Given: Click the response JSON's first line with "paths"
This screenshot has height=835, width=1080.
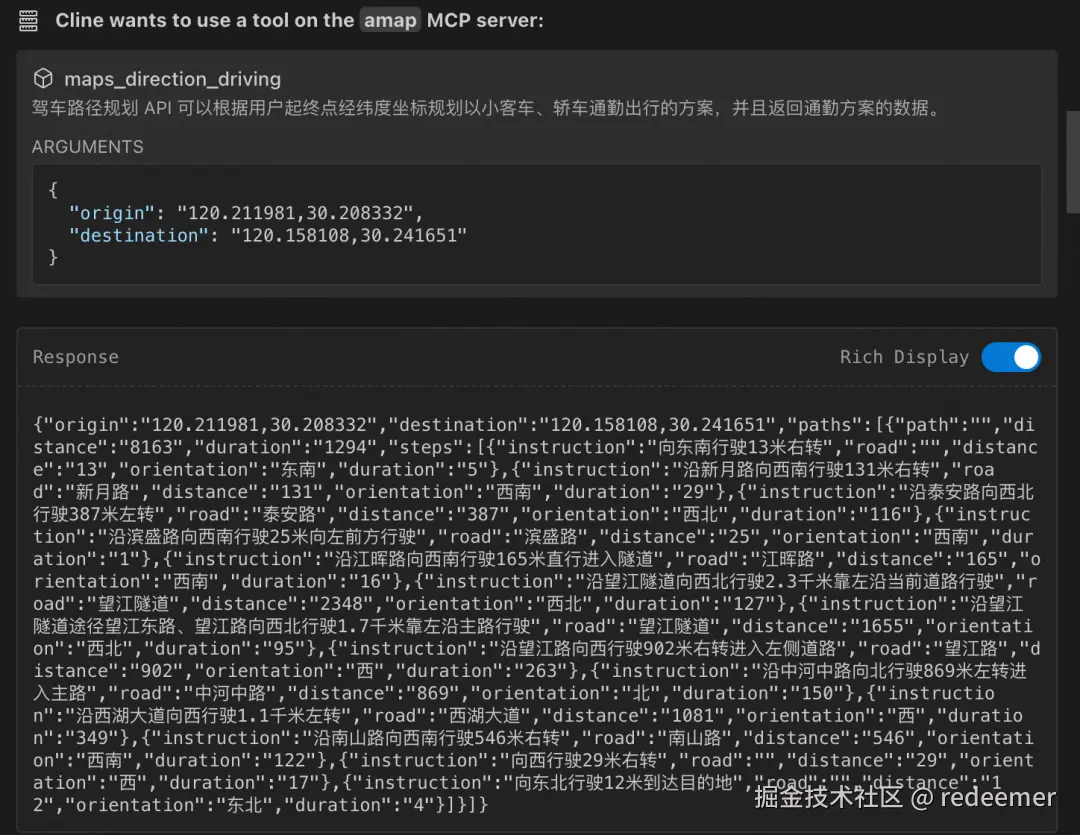Looking at the screenshot, I should click(x=534, y=424).
